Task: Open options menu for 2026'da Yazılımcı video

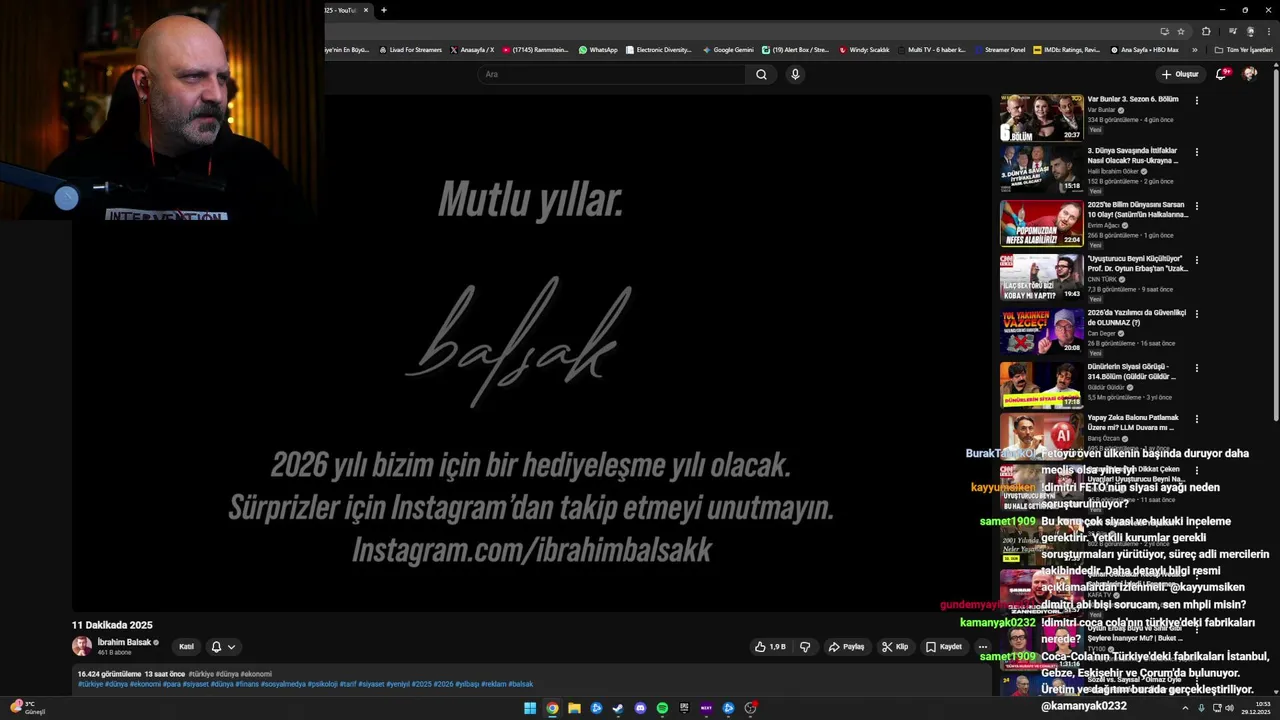Action: coord(1196,314)
